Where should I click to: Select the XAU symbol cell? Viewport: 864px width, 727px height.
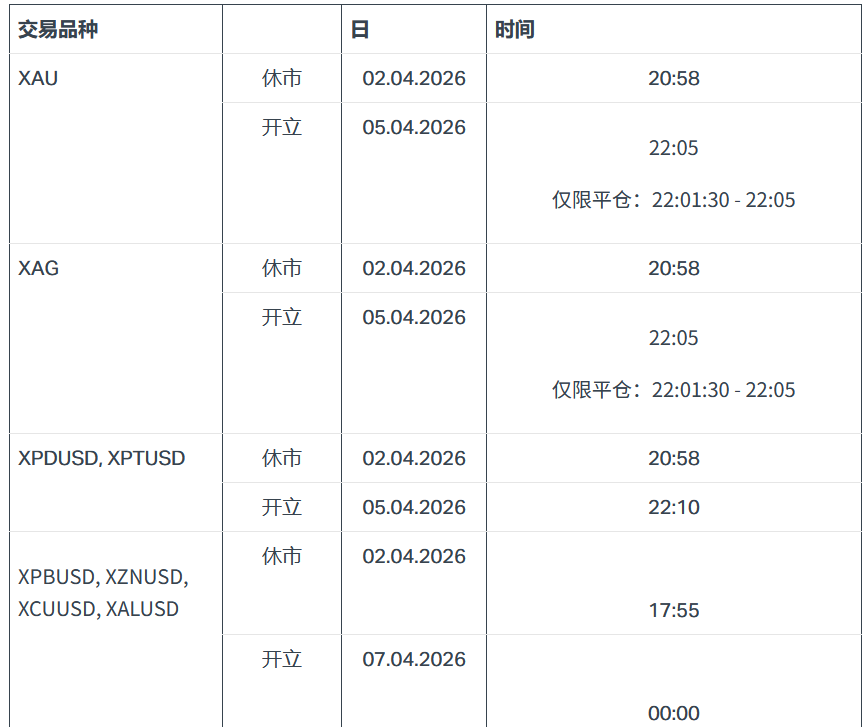(38, 78)
